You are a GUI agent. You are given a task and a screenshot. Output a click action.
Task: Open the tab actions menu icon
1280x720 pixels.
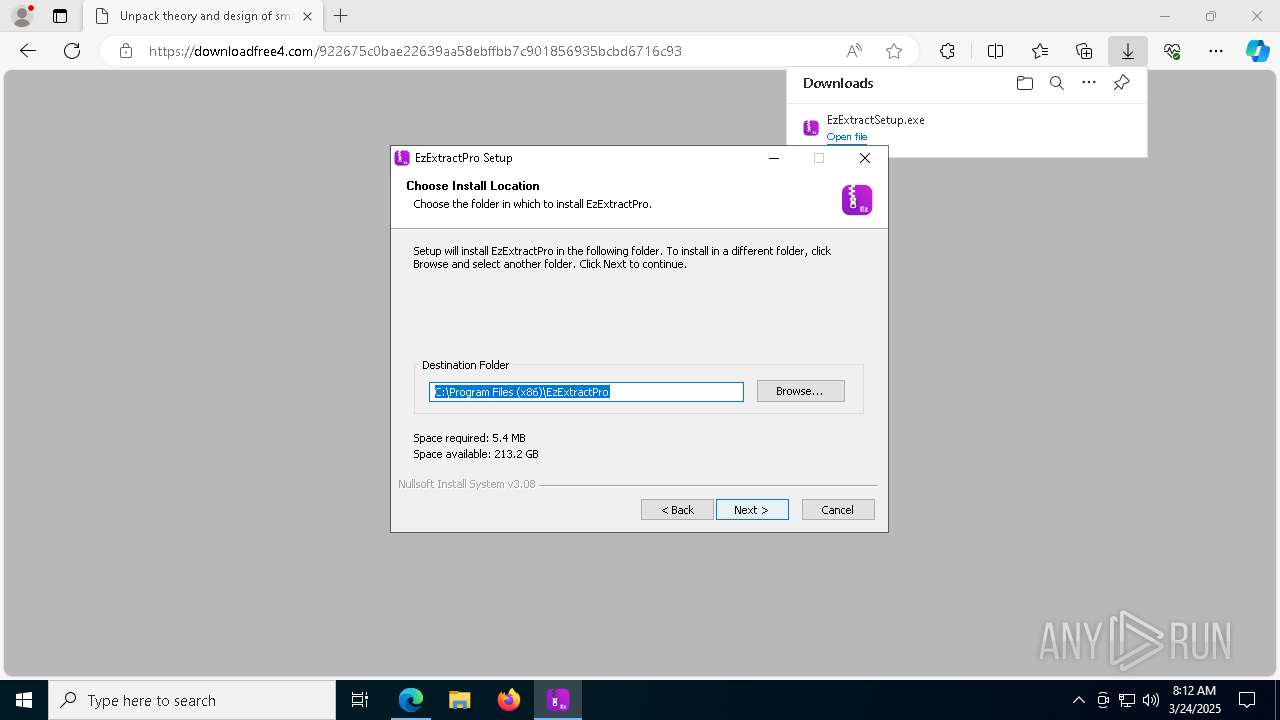[x=60, y=16]
